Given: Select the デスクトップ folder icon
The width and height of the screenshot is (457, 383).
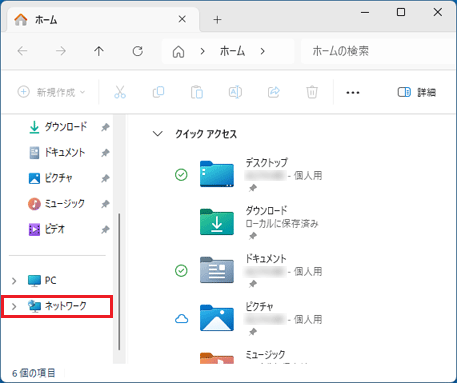Looking at the screenshot, I should coord(217,174).
